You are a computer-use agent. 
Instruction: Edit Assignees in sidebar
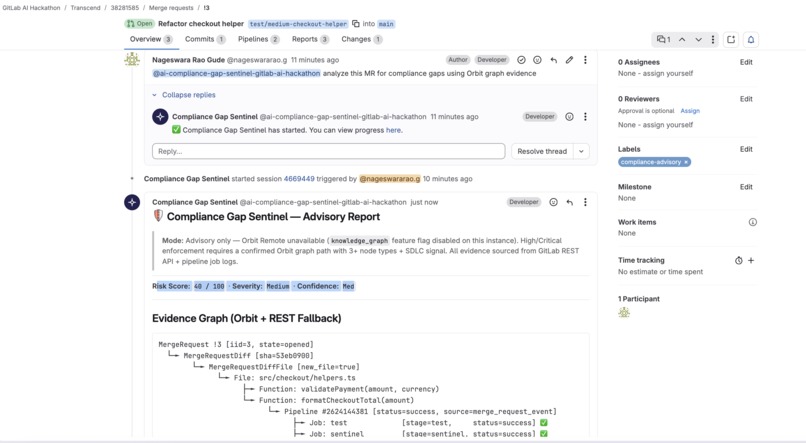tap(746, 62)
